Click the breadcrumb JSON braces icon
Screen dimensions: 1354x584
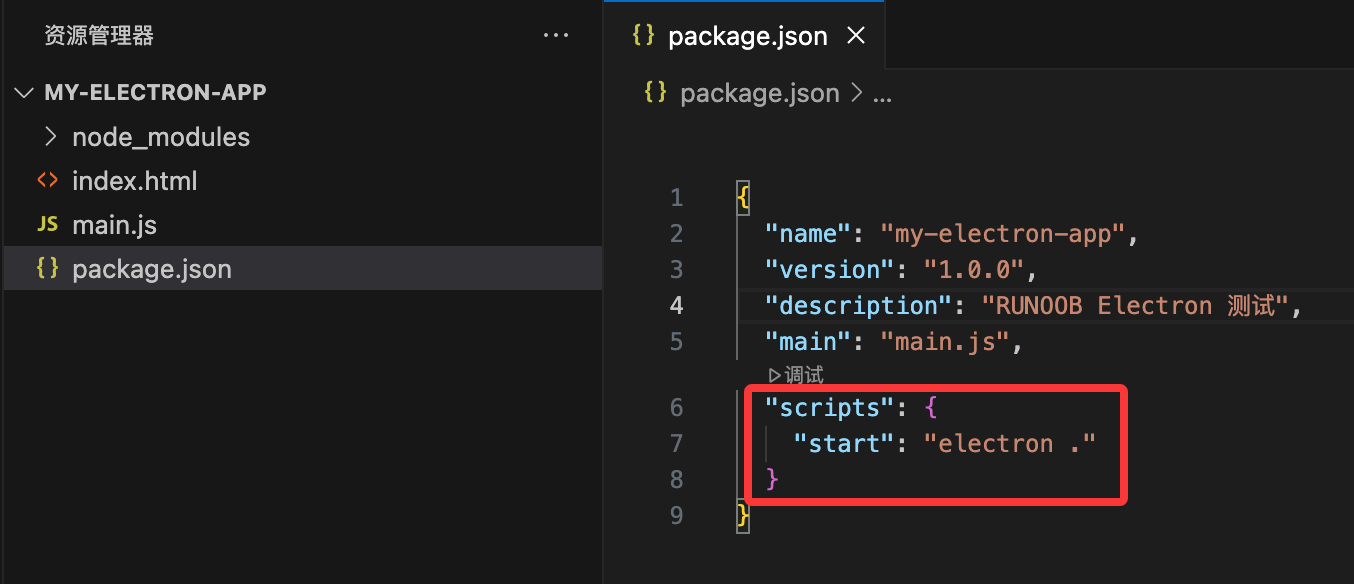[656, 93]
